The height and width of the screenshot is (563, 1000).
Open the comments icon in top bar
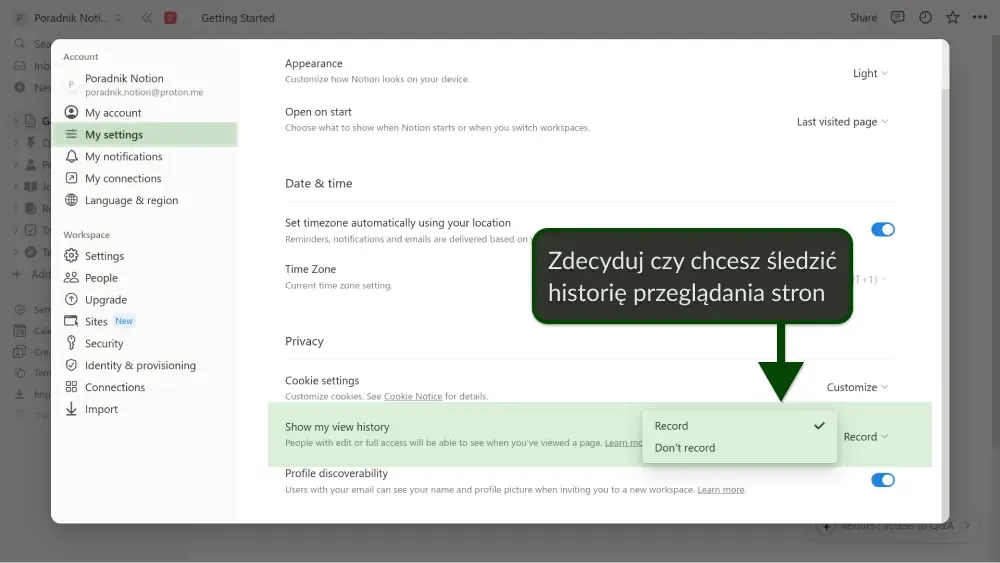(897, 17)
